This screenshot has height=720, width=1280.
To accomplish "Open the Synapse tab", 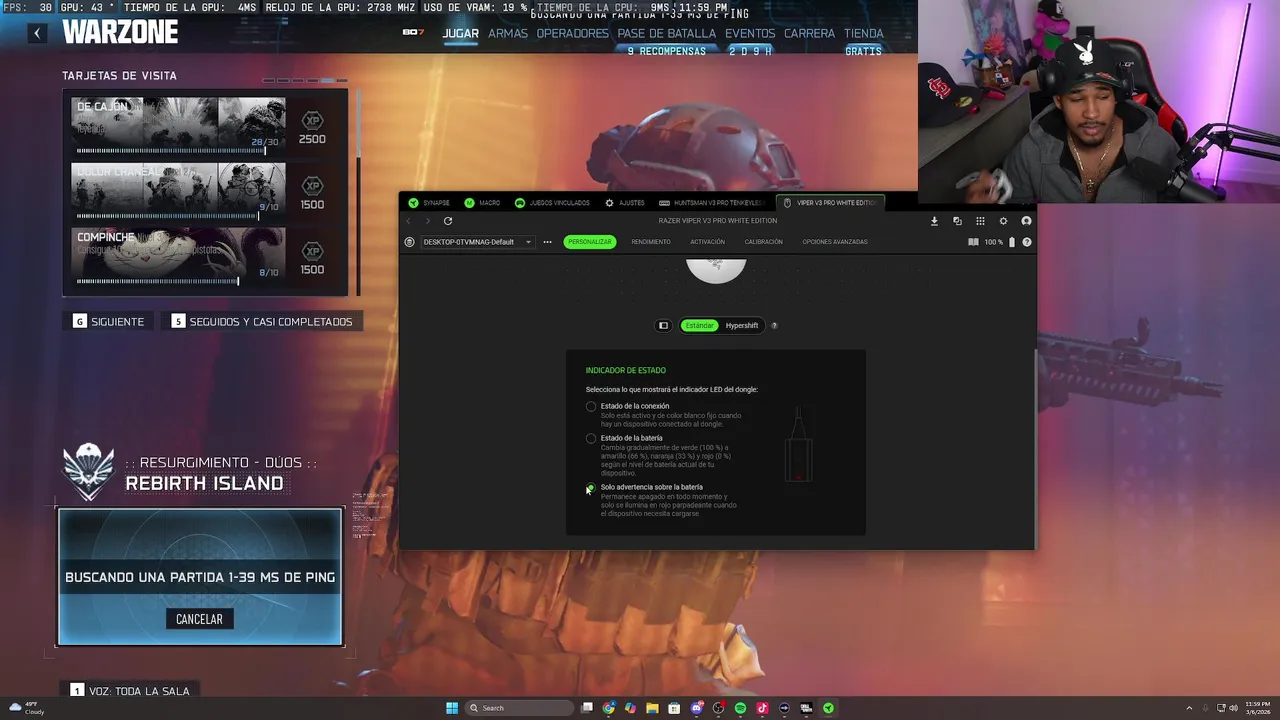I will [429, 203].
